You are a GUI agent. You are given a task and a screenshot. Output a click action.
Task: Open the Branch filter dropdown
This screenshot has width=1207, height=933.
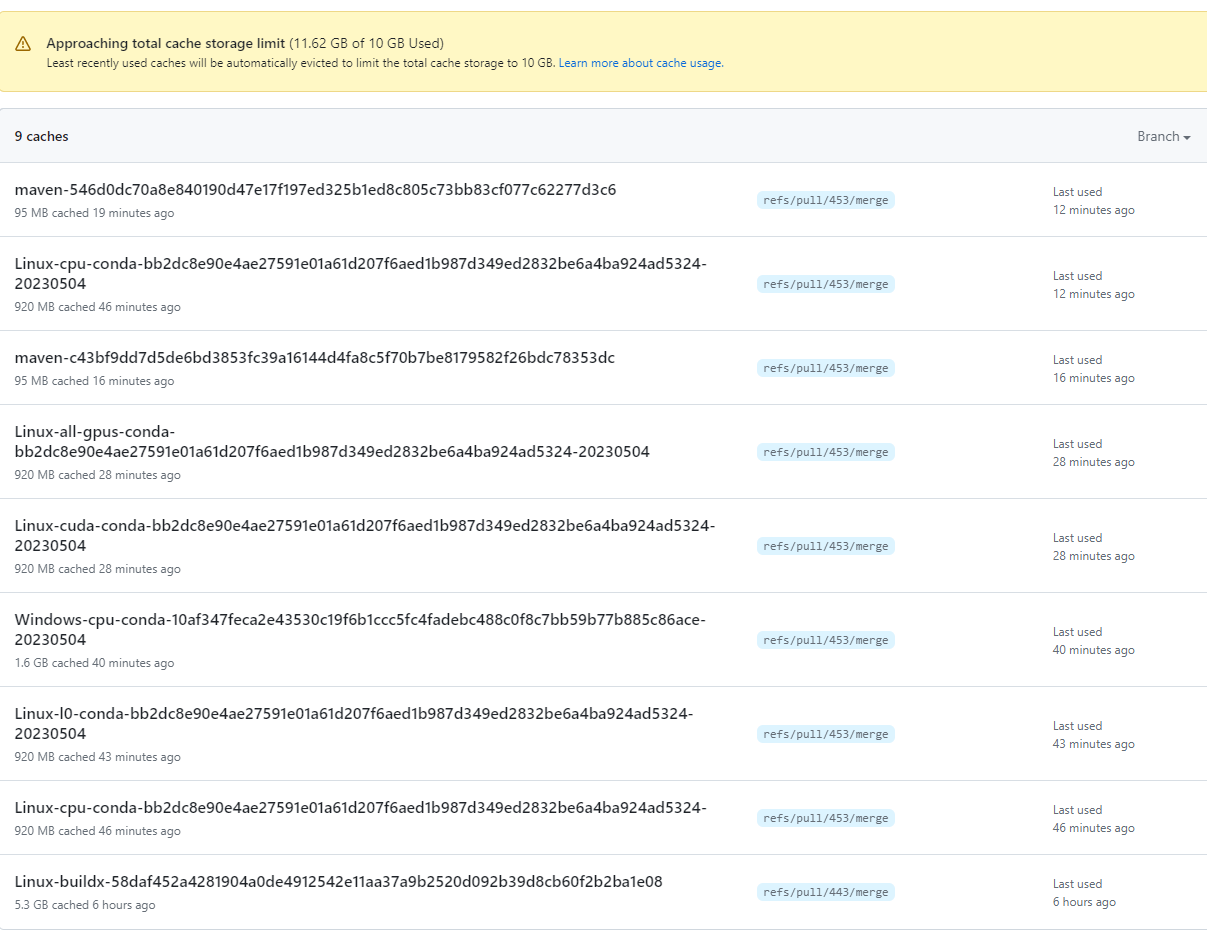1163,137
